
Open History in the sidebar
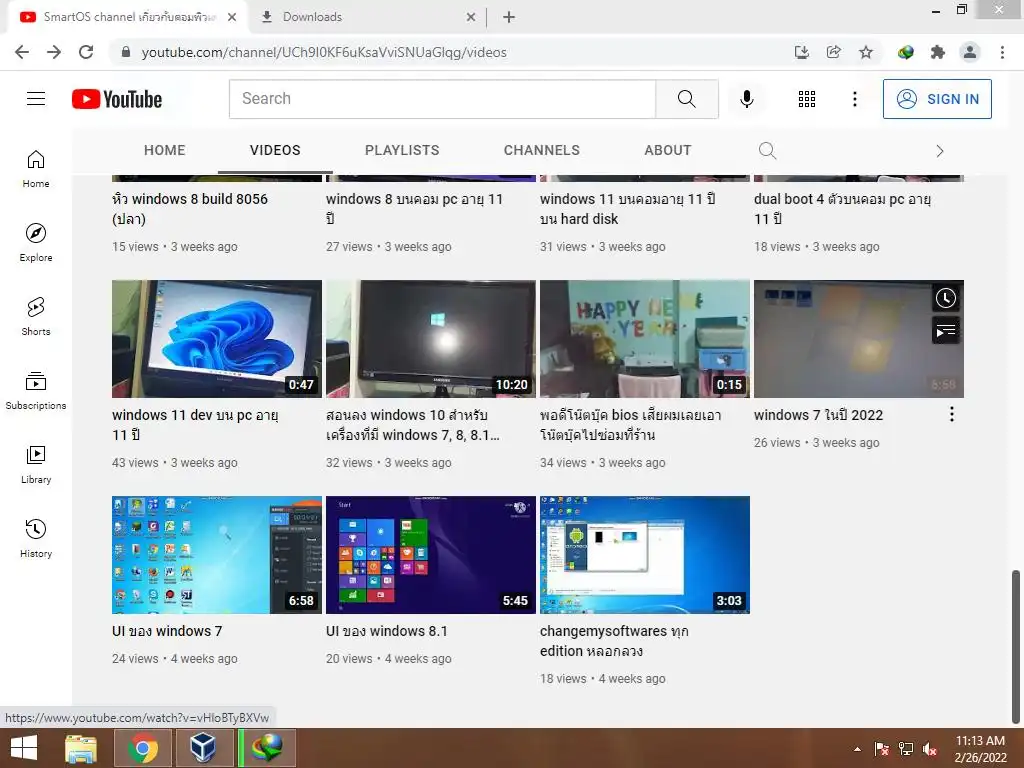tap(36, 538)
